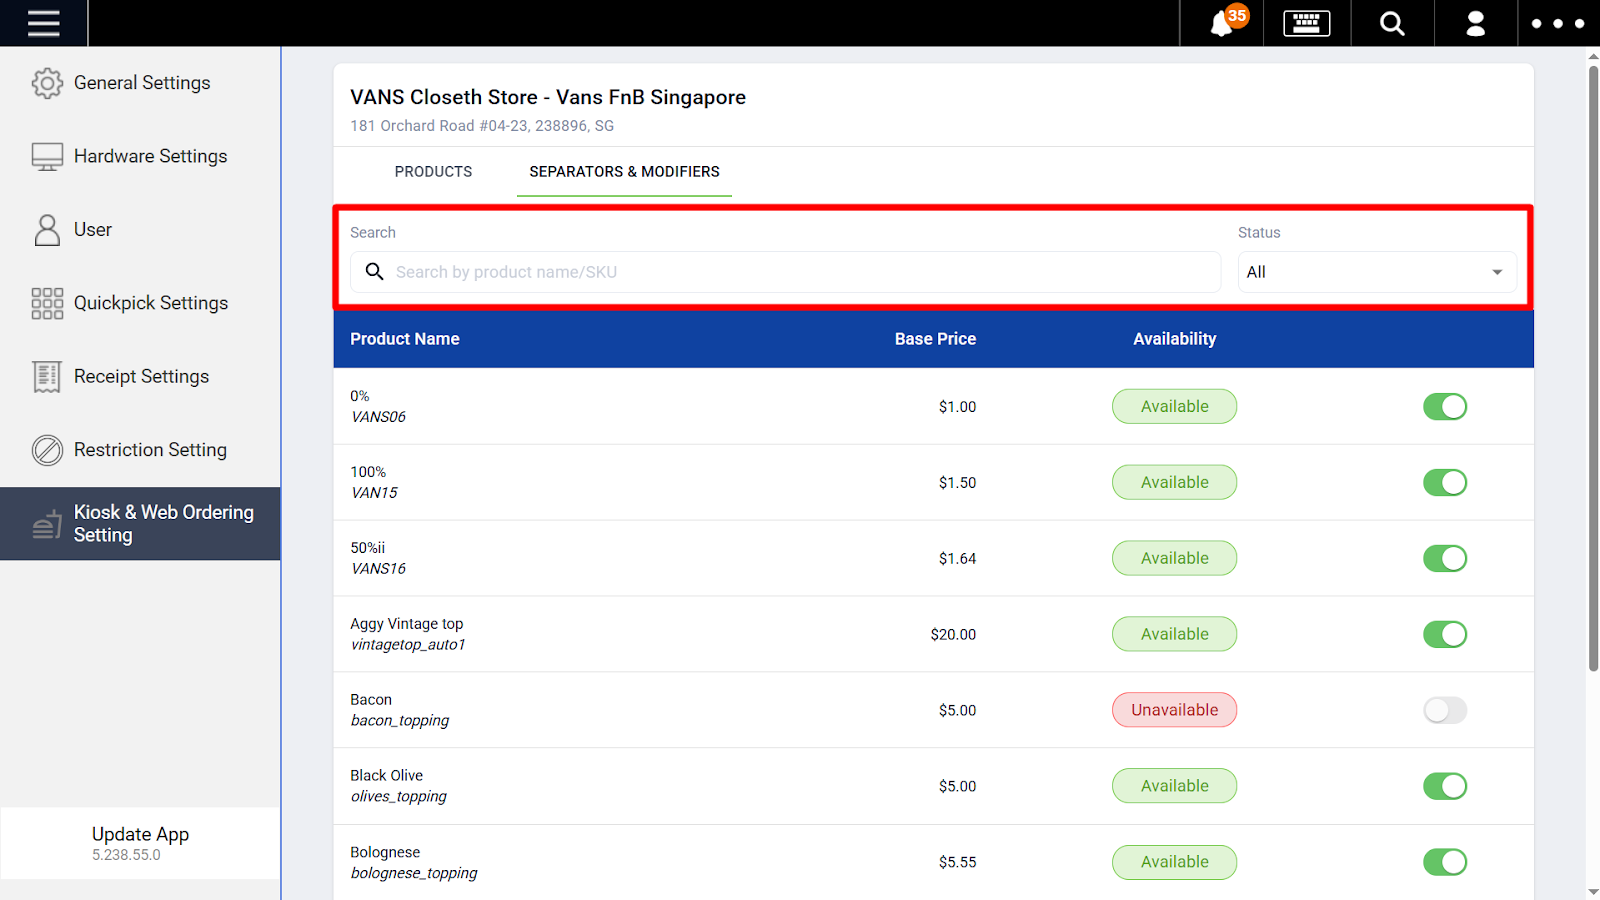This screenshot has width=1600, height=900.
Task: Click the search magnifier in top bar
Action: [x=1392, y=23]
